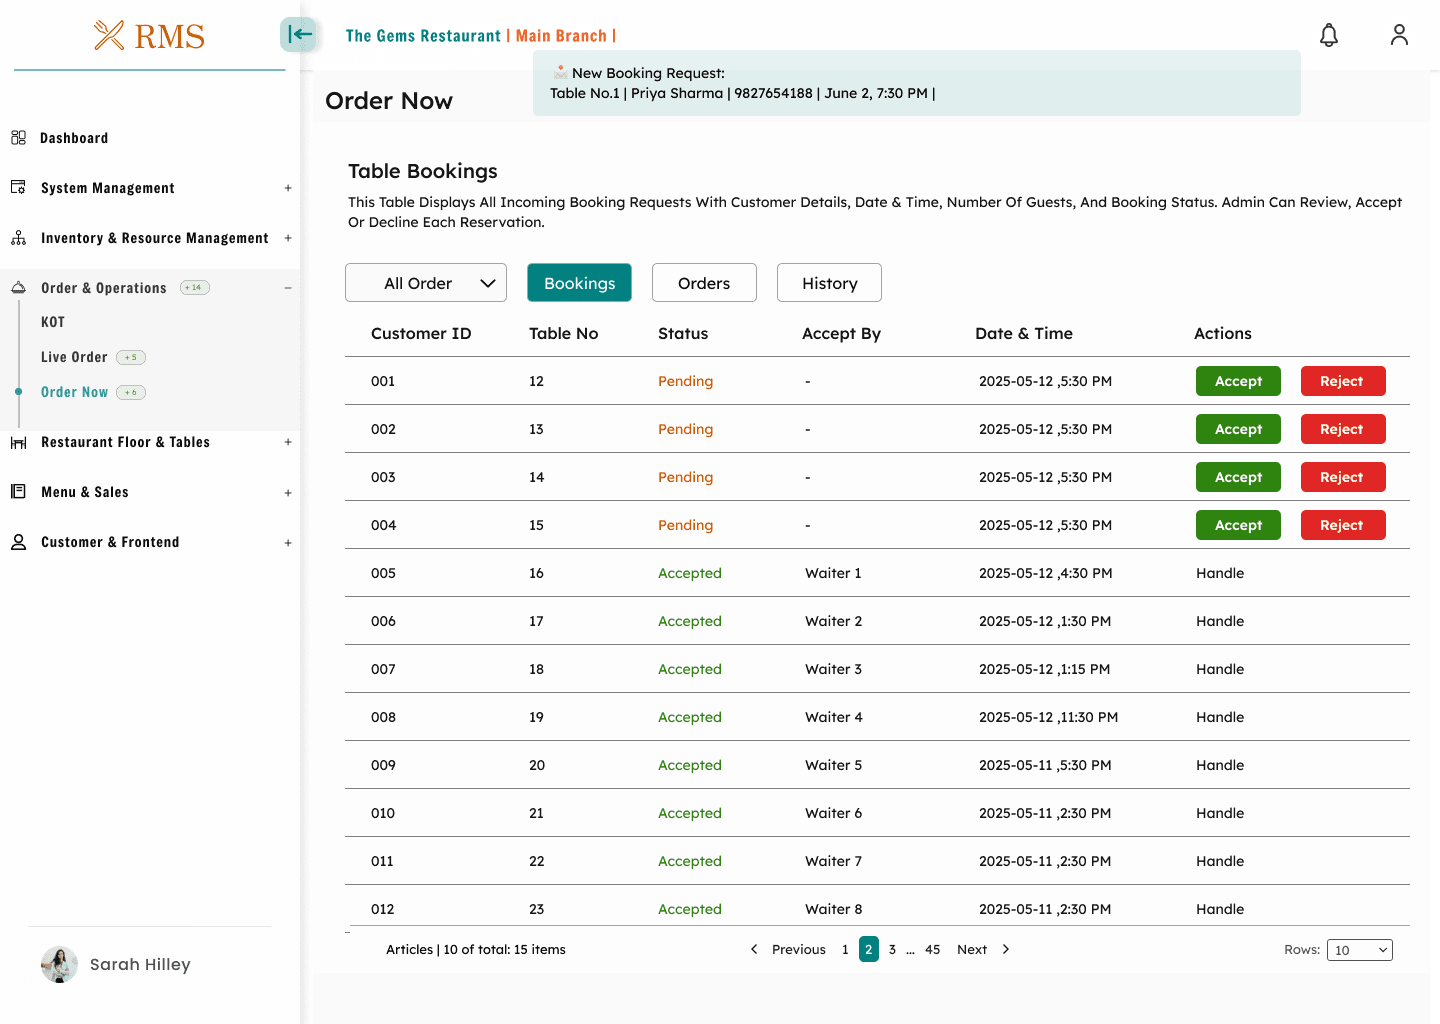Click Sarah Hilley's avatar photo
The image size is (1440, 1024).
click(x=59, y=965)
